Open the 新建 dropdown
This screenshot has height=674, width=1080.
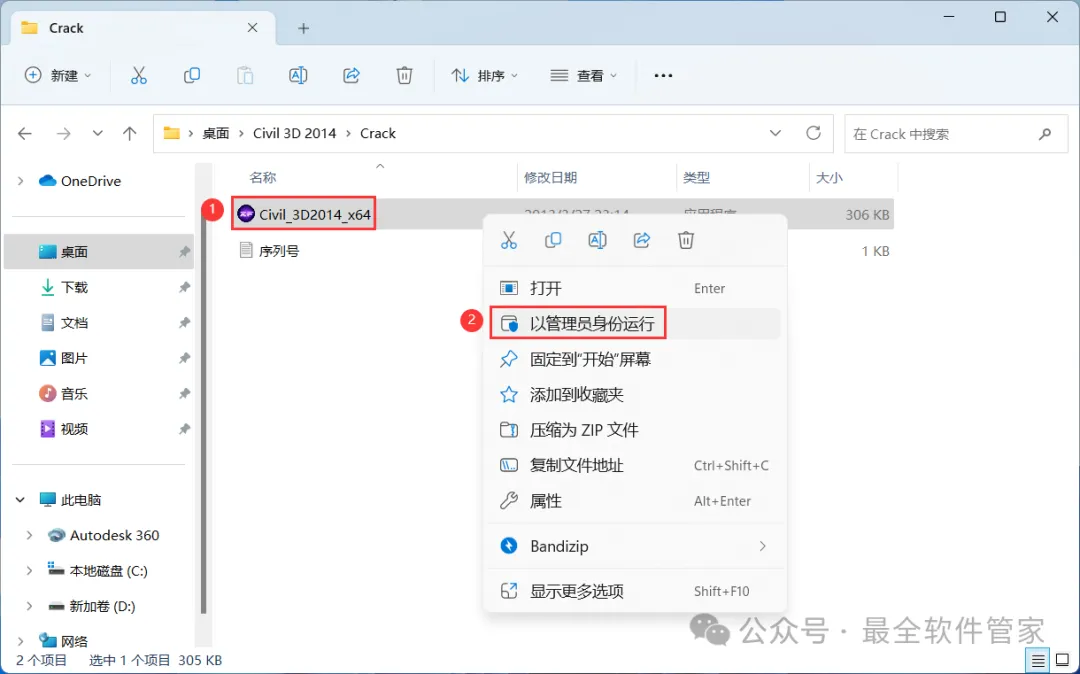click(x=57, y=75)
